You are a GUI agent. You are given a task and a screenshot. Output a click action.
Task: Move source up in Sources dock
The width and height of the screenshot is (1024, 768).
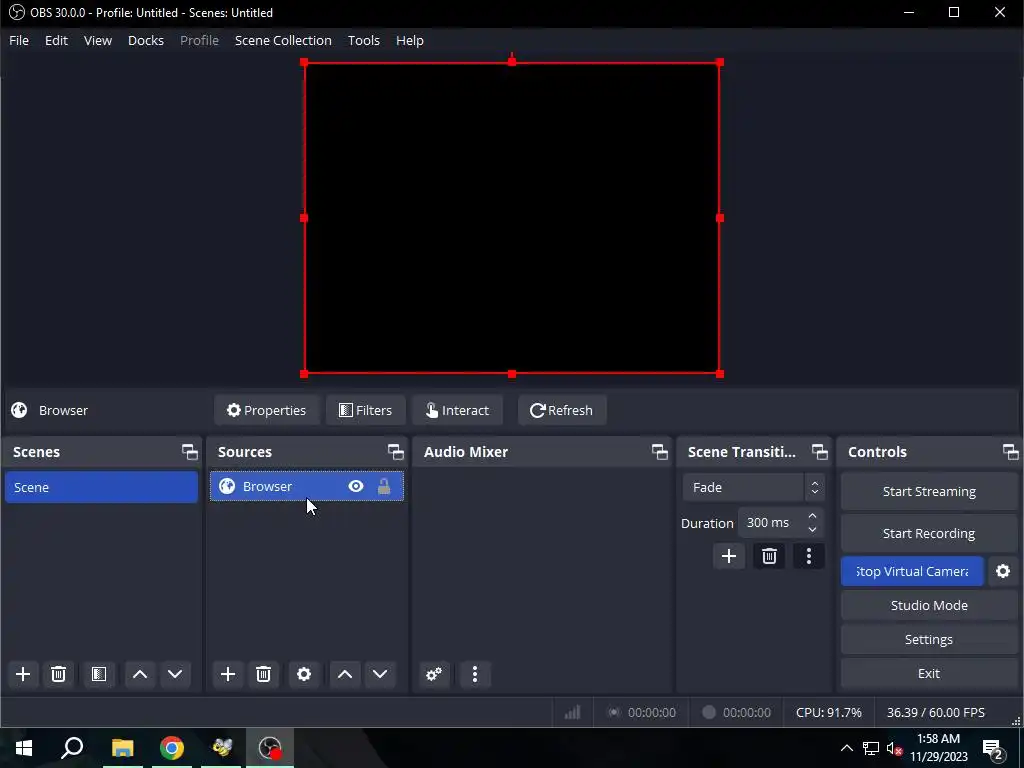pos(345,674)
